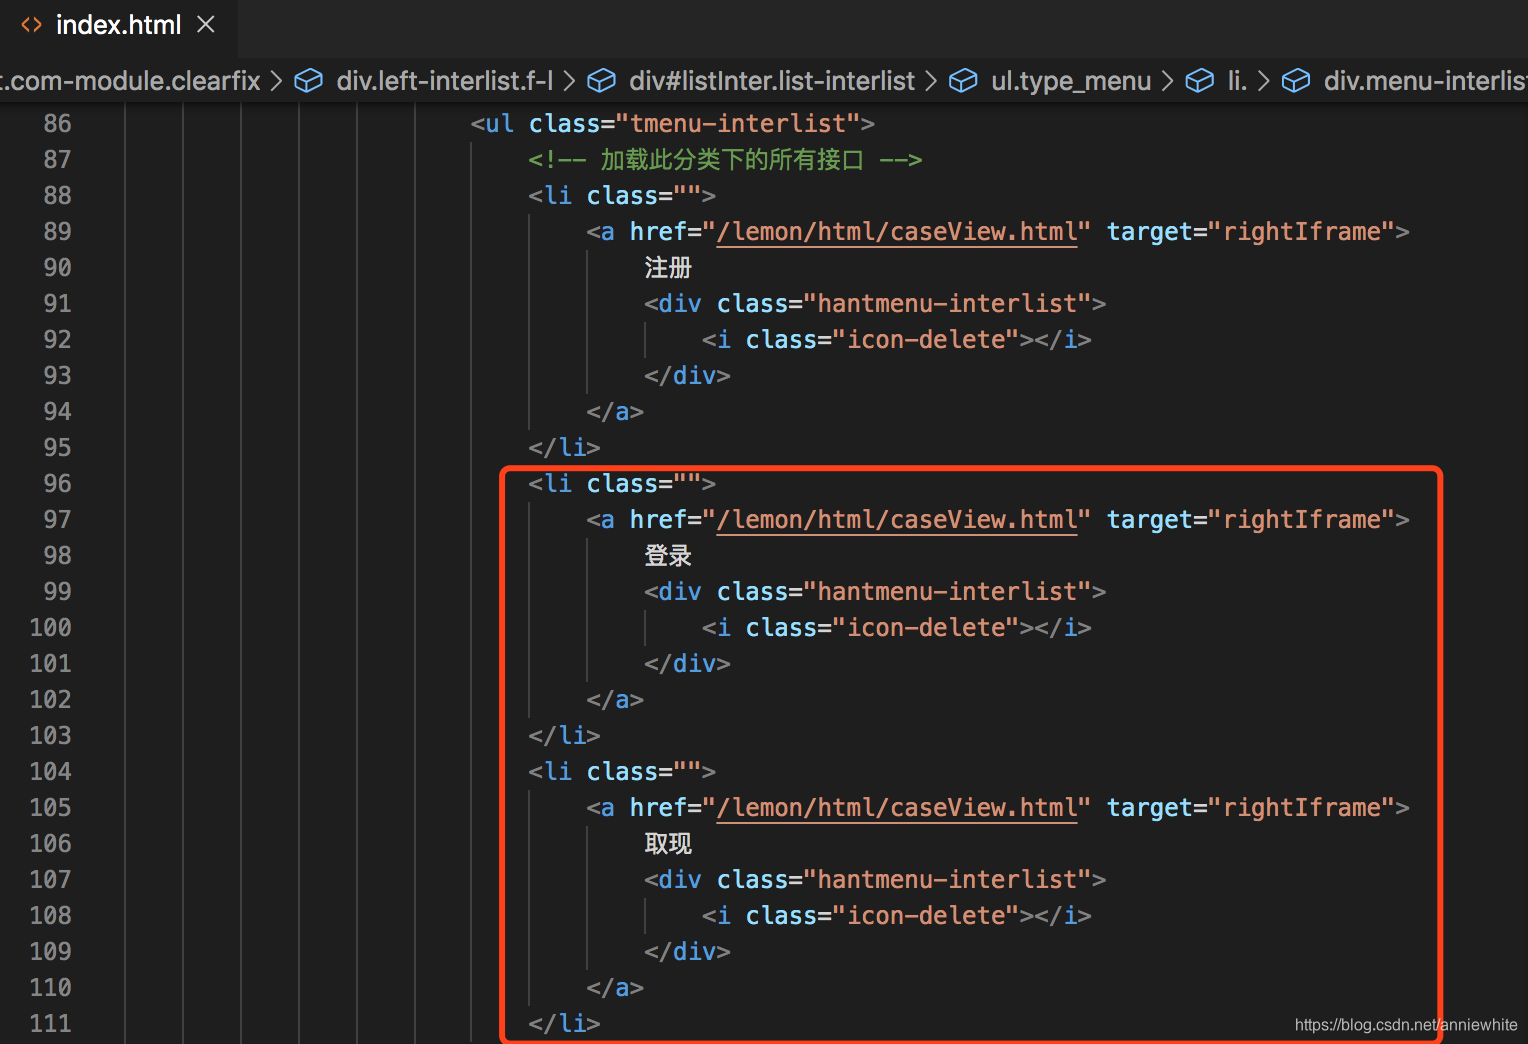
Task: Click closing </div> tag on line 101
Action: [x=688, y=664]
